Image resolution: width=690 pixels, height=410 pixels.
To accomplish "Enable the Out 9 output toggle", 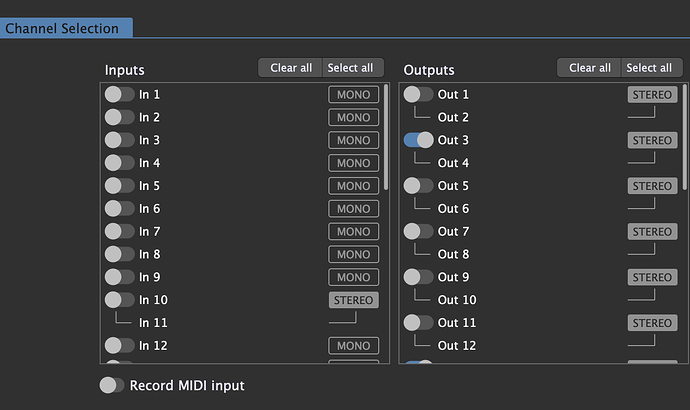I will coord(418,277).
